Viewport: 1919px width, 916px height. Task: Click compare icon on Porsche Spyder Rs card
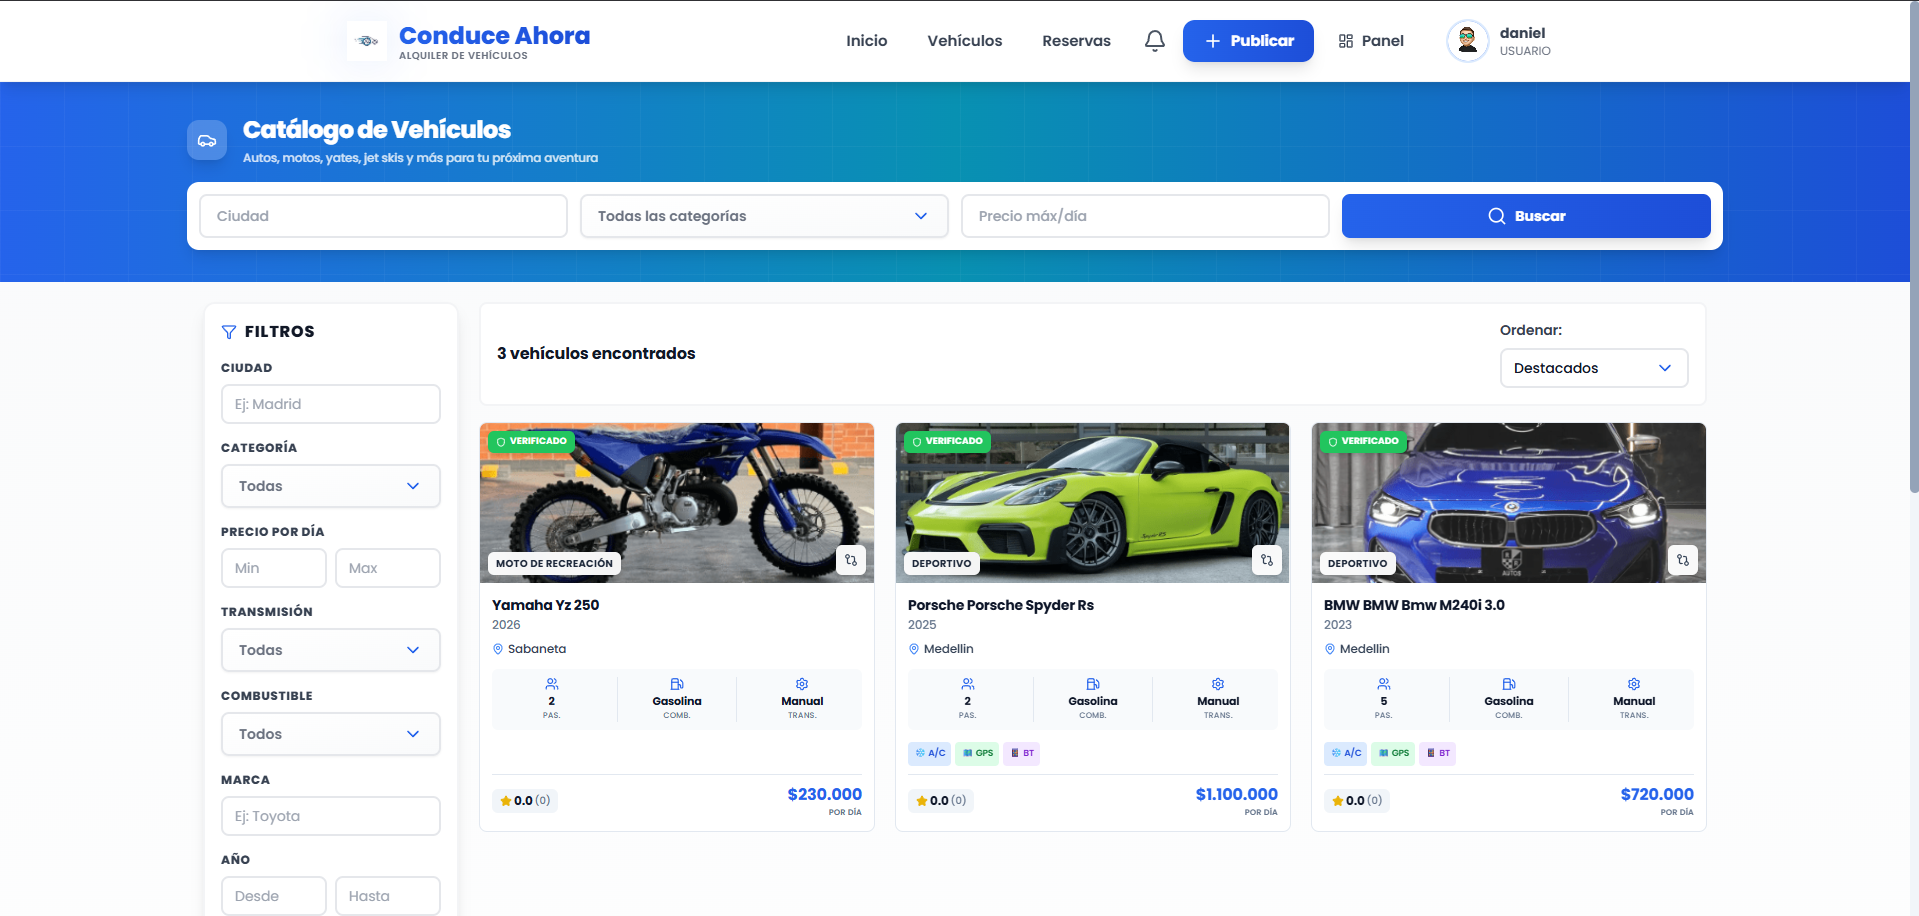[1267, 560]
